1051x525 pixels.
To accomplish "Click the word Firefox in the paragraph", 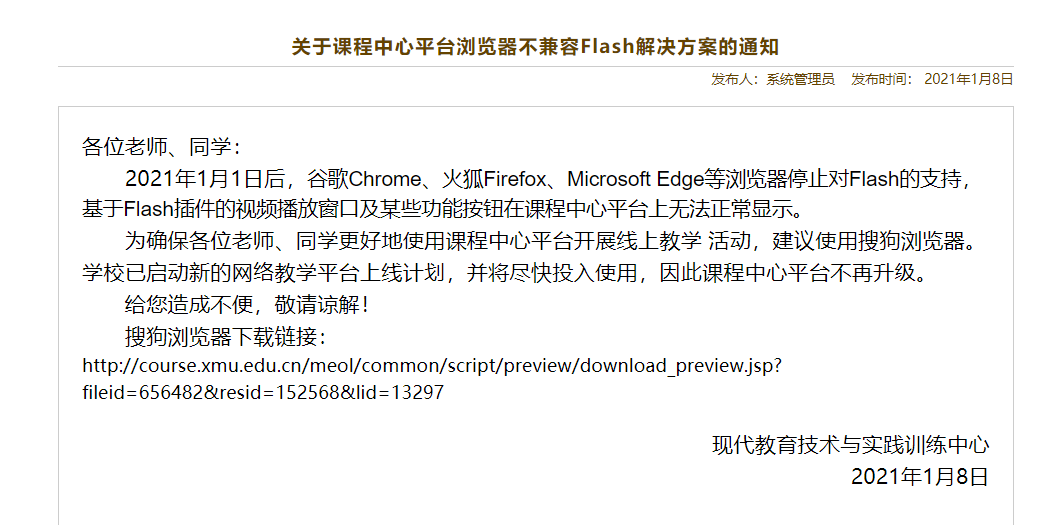I will [515, 179].
